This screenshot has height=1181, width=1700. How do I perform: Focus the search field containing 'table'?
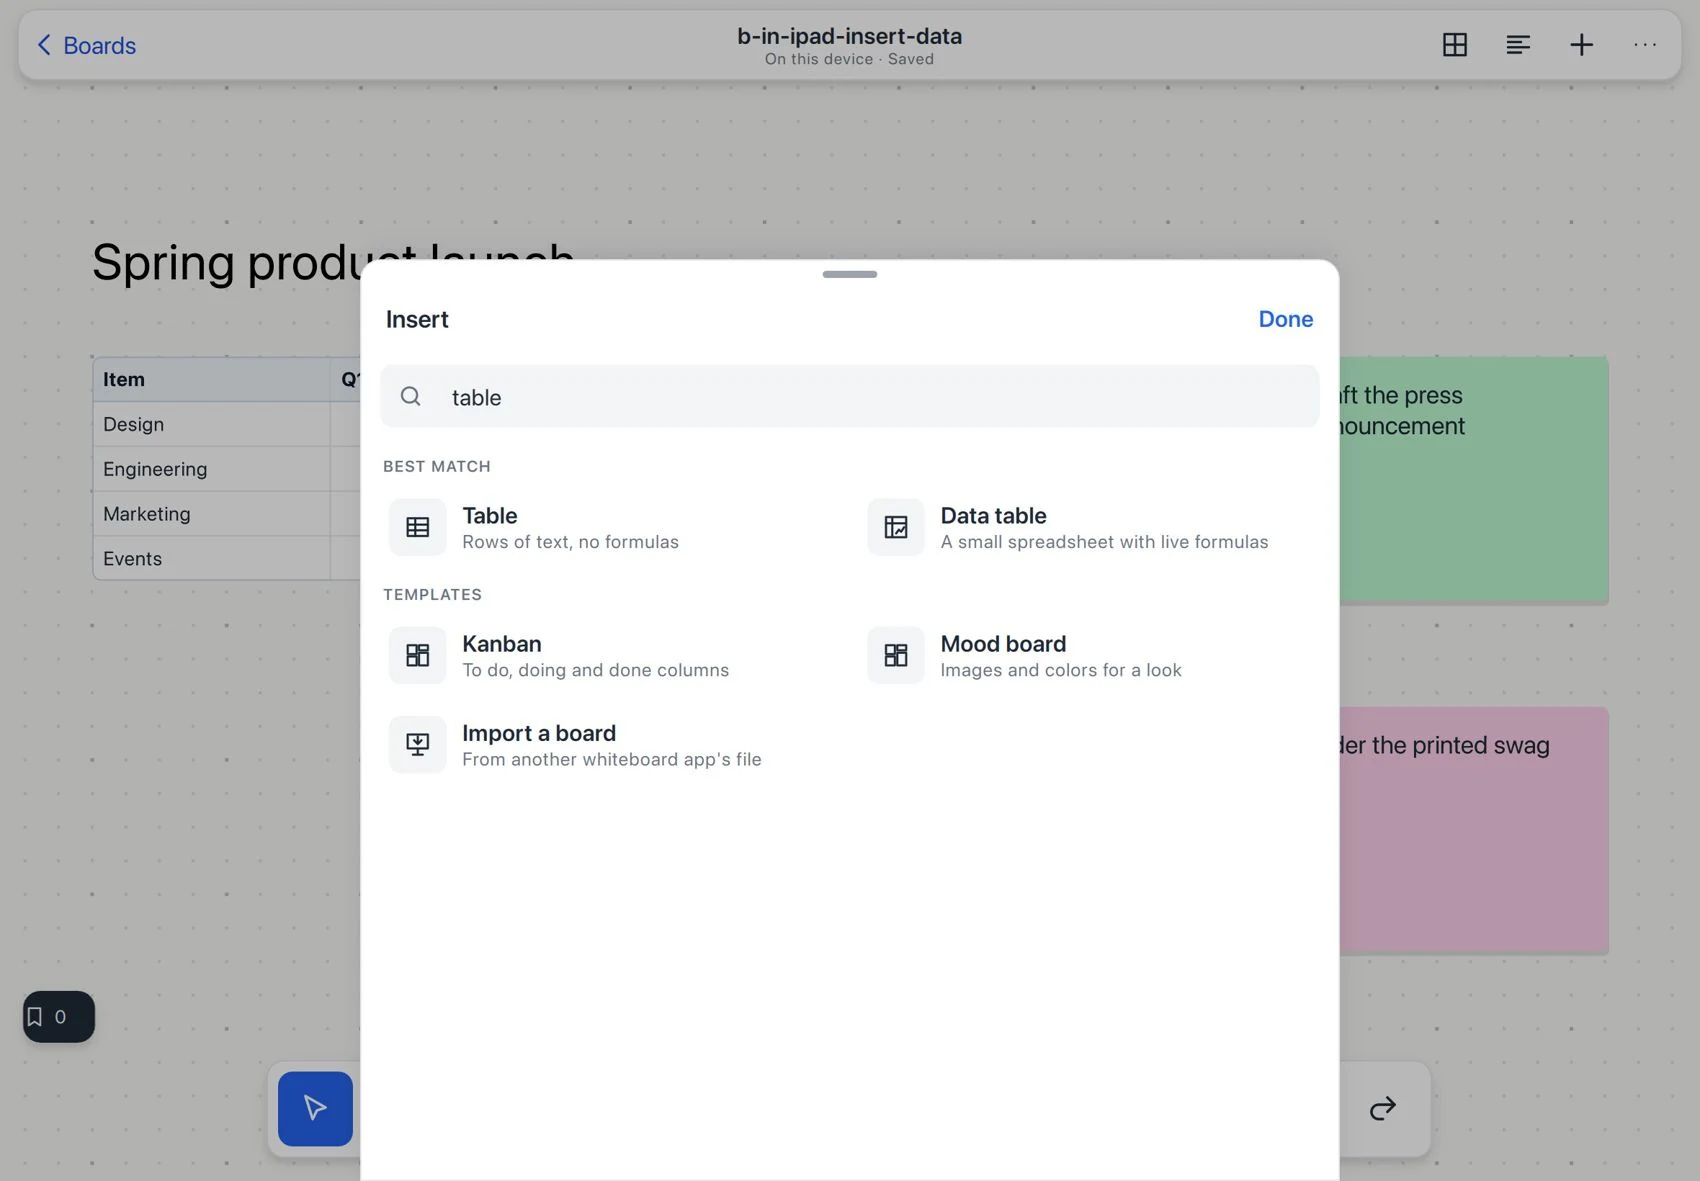point(849,396)
